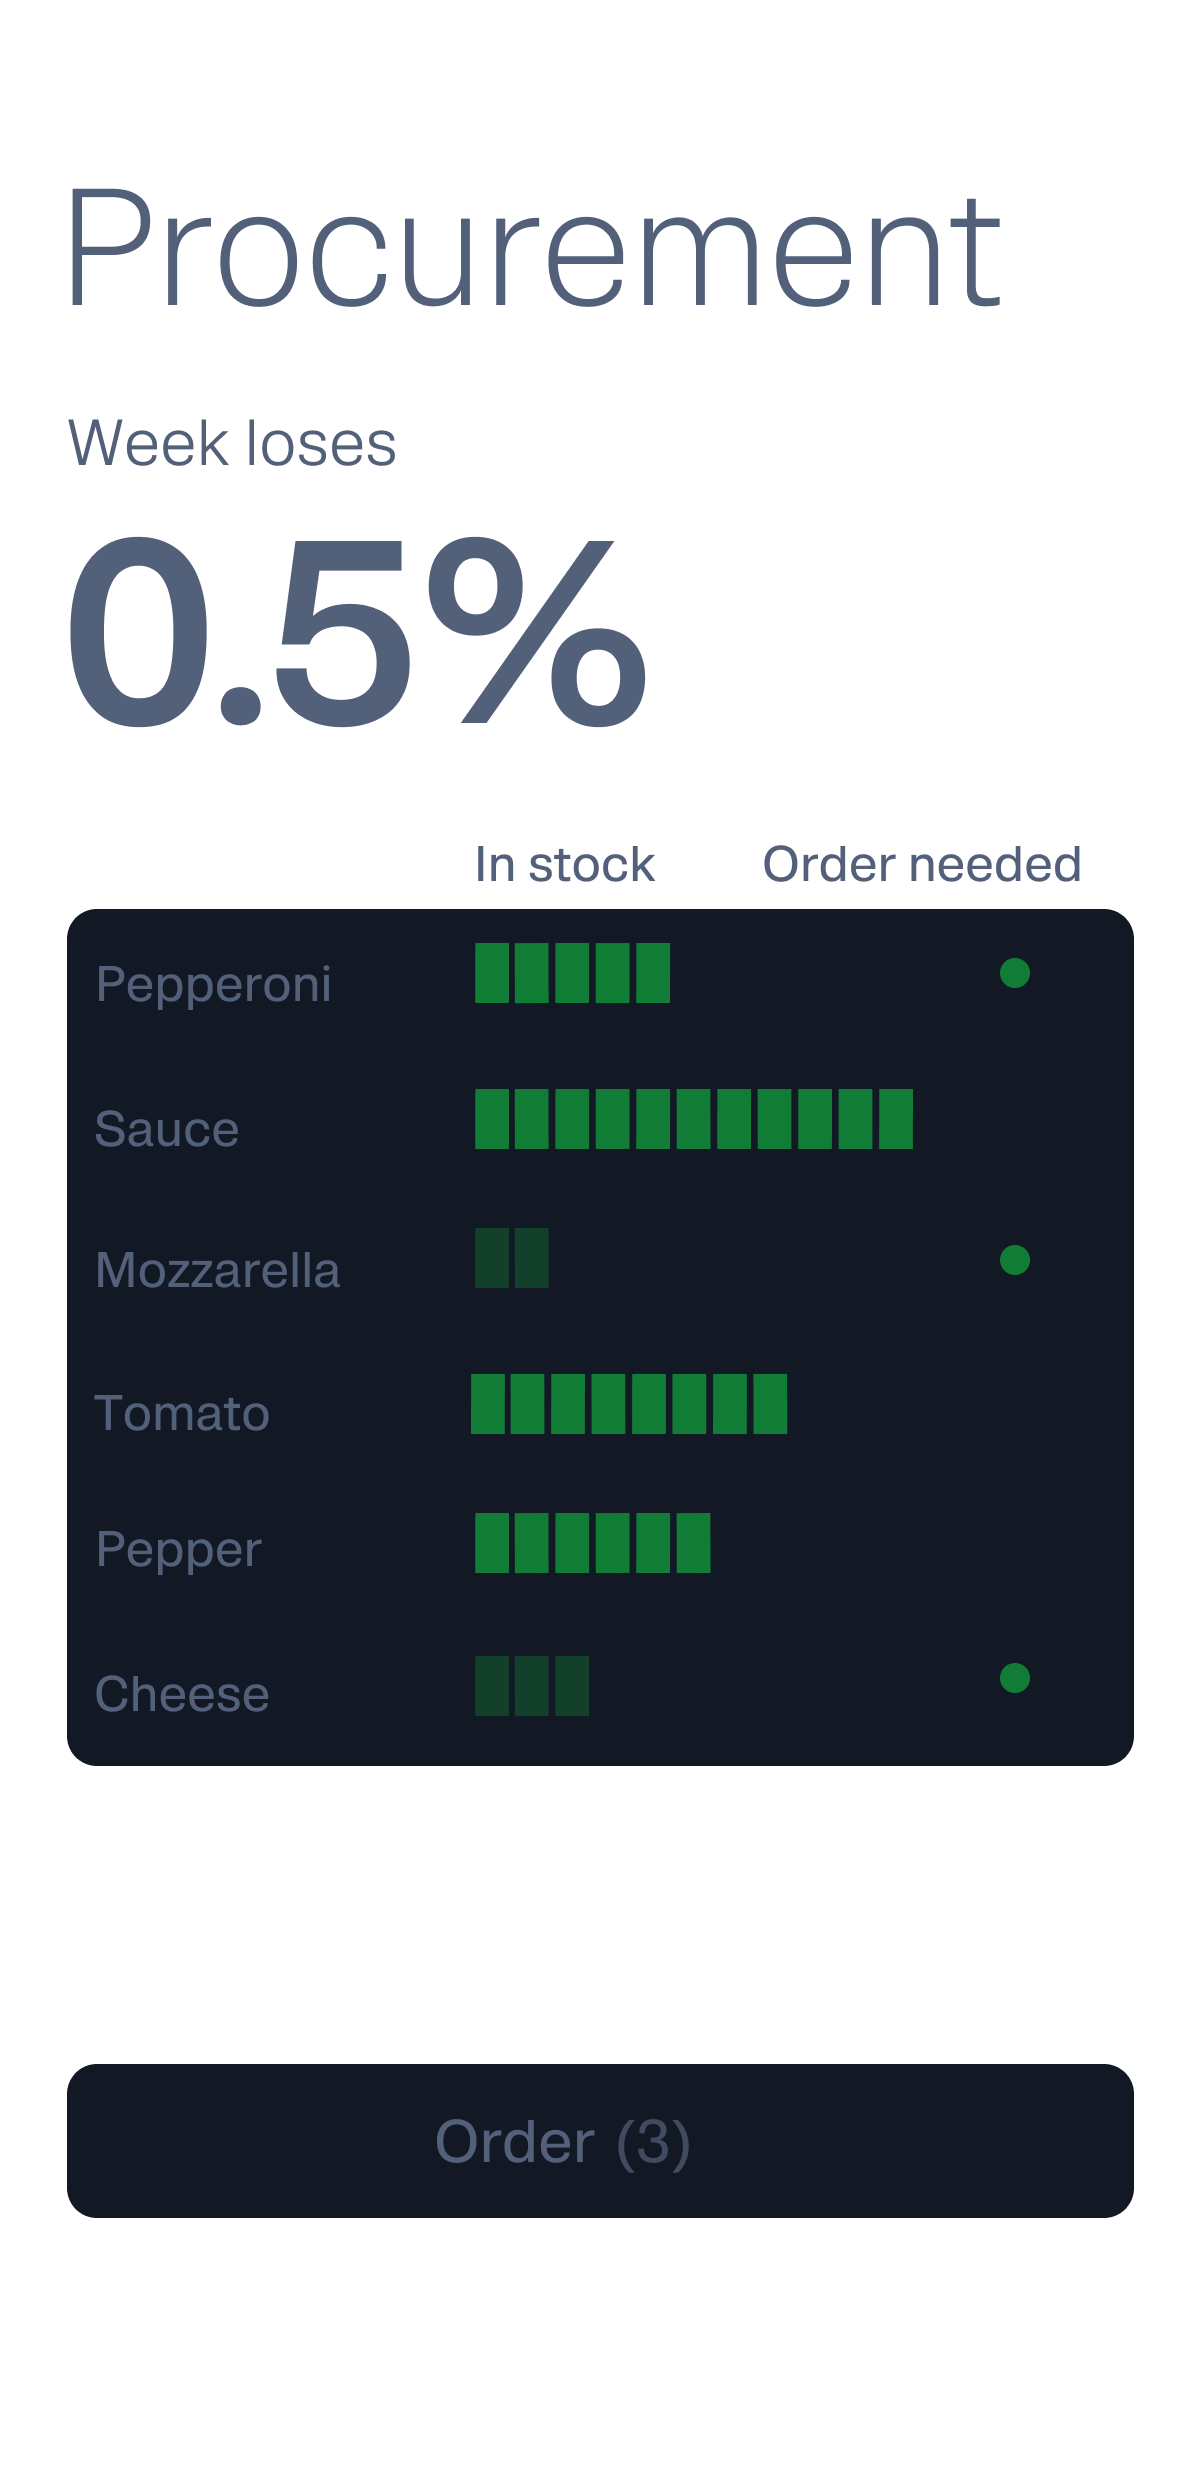1200x2470 pixels.
Task: Select the Sauce ingredient label
Action: [167, 1129]
